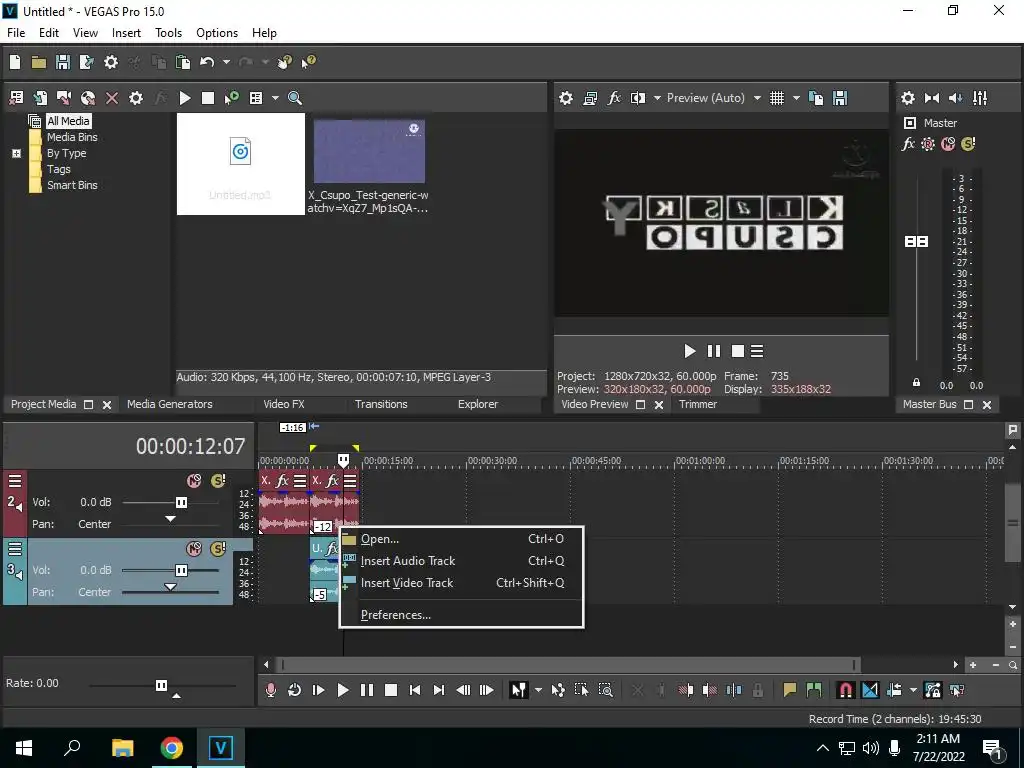Click the save project disk icon
Image resolution: width=1024 pixels, height=768 pixels.
coord(63,62)
